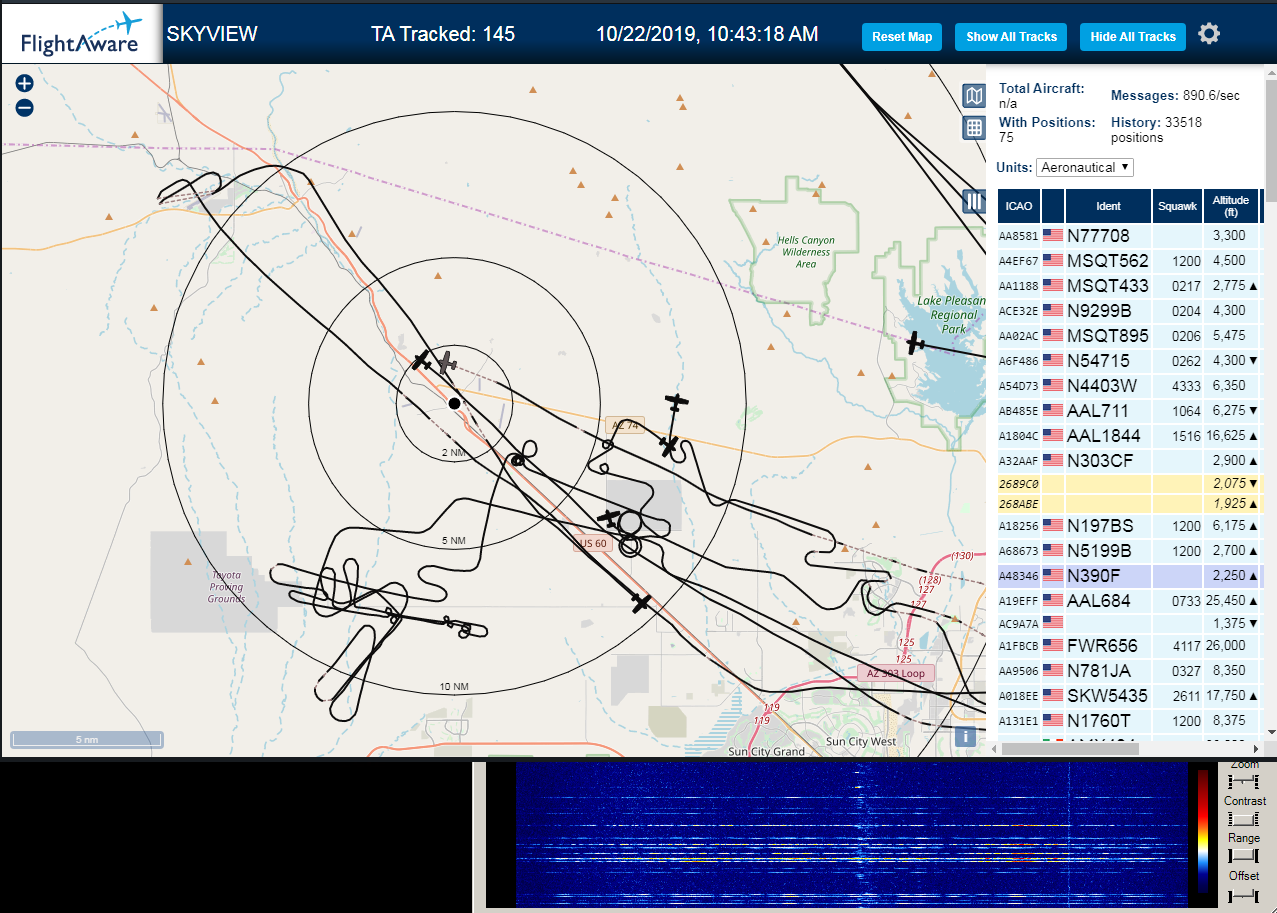Open the map layer selector icon
1277x913 pixels.
click(x=974, y=96)
